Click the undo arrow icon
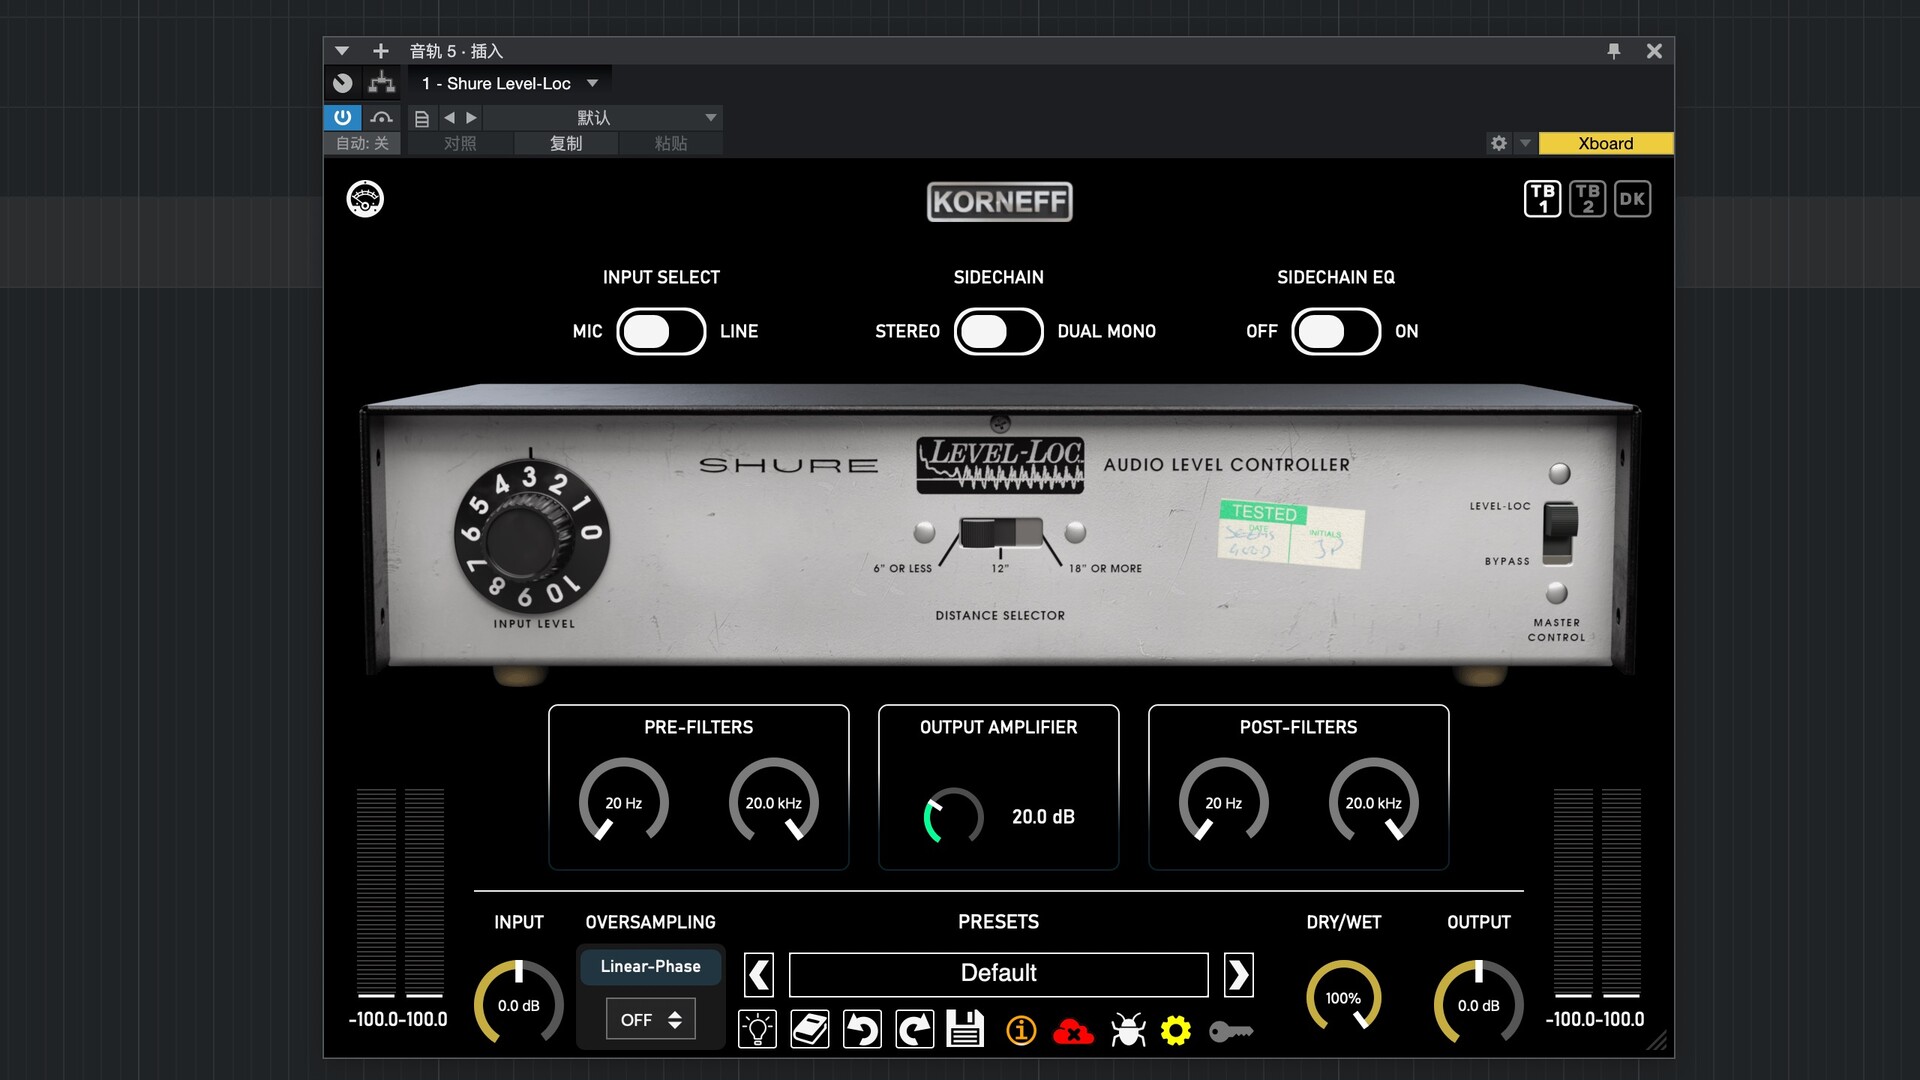 pos(862,1029)
